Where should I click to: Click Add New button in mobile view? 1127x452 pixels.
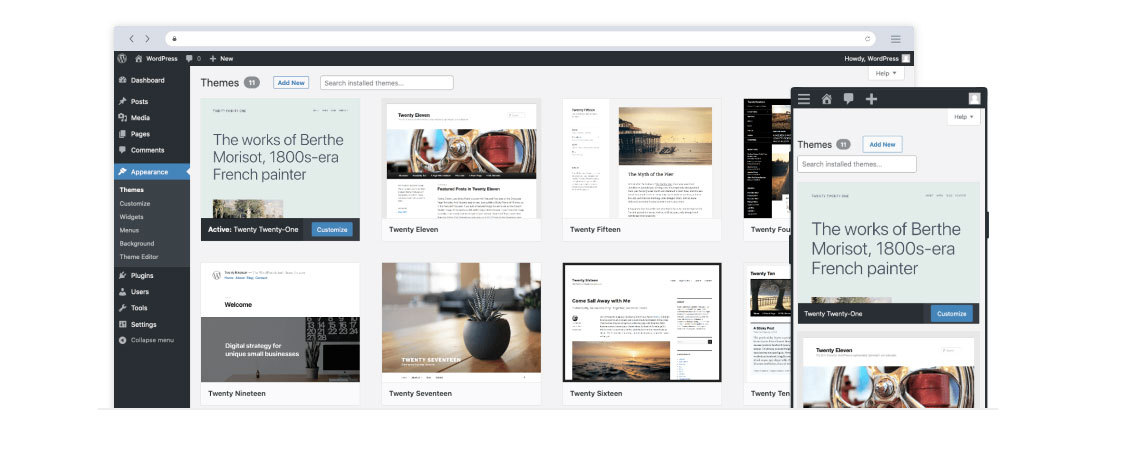coord(882,144)
